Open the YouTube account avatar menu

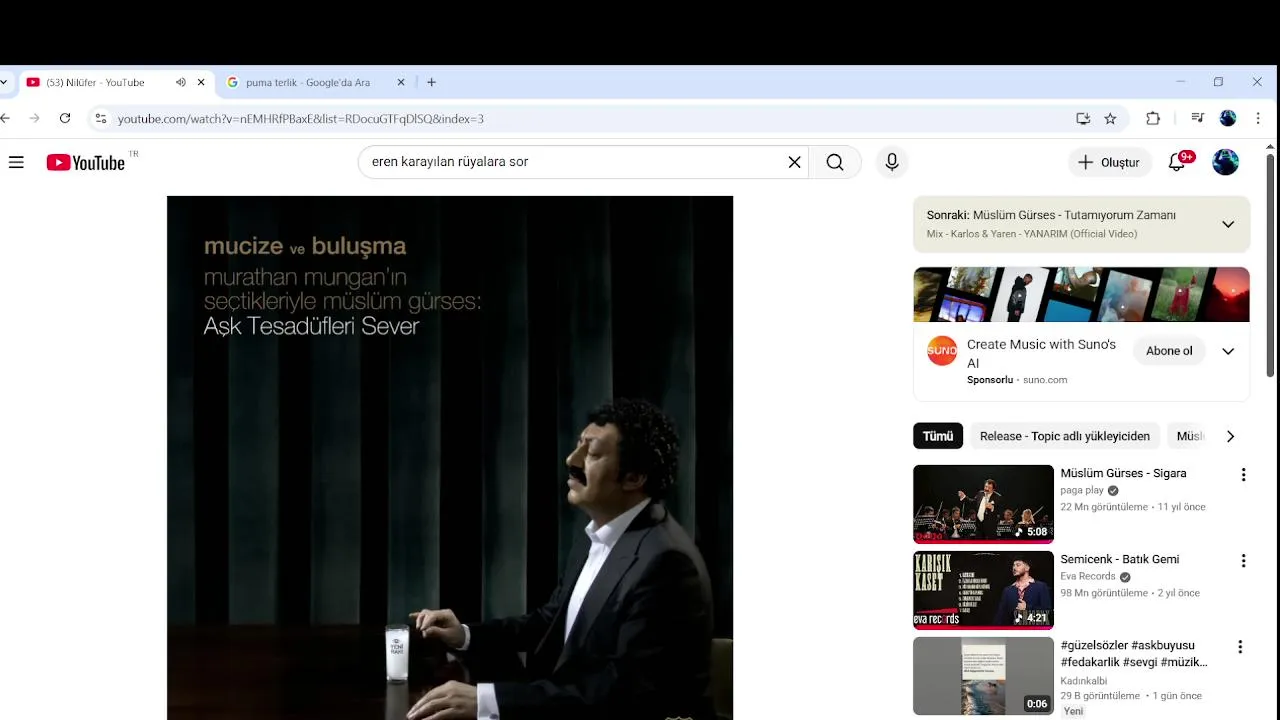[1225, 162]
